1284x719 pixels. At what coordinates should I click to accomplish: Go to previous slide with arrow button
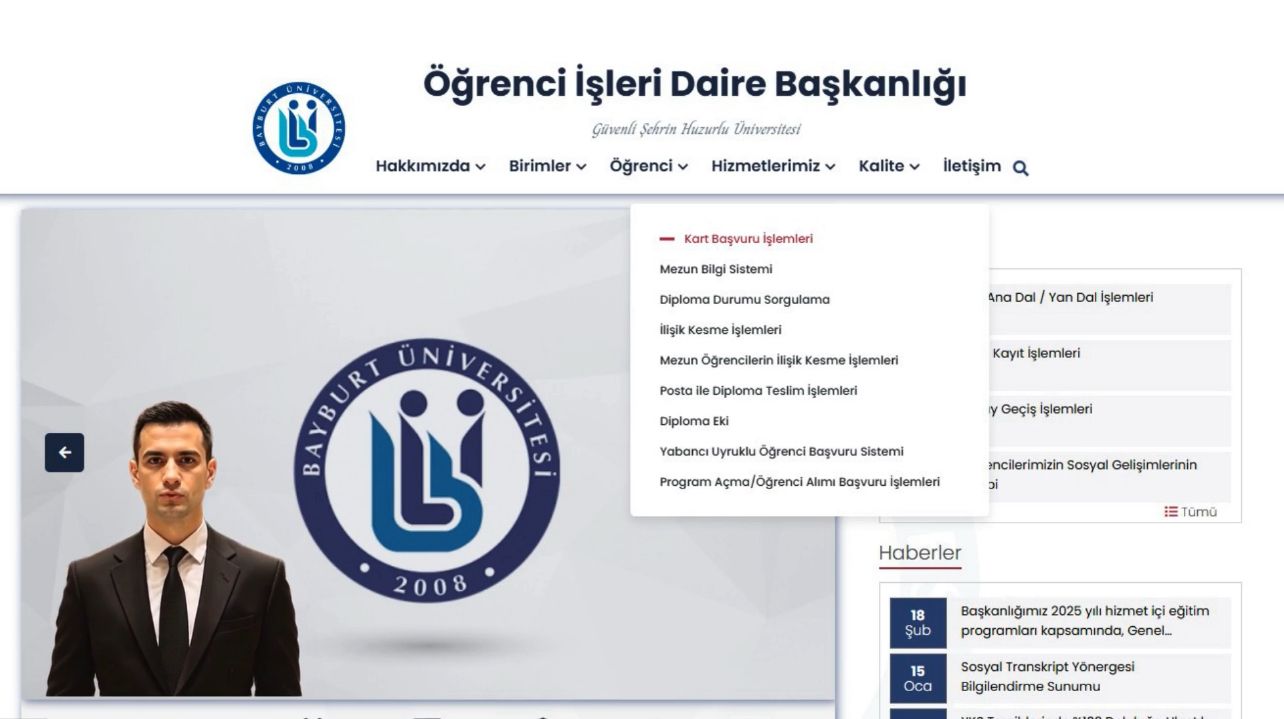(65, 452)
